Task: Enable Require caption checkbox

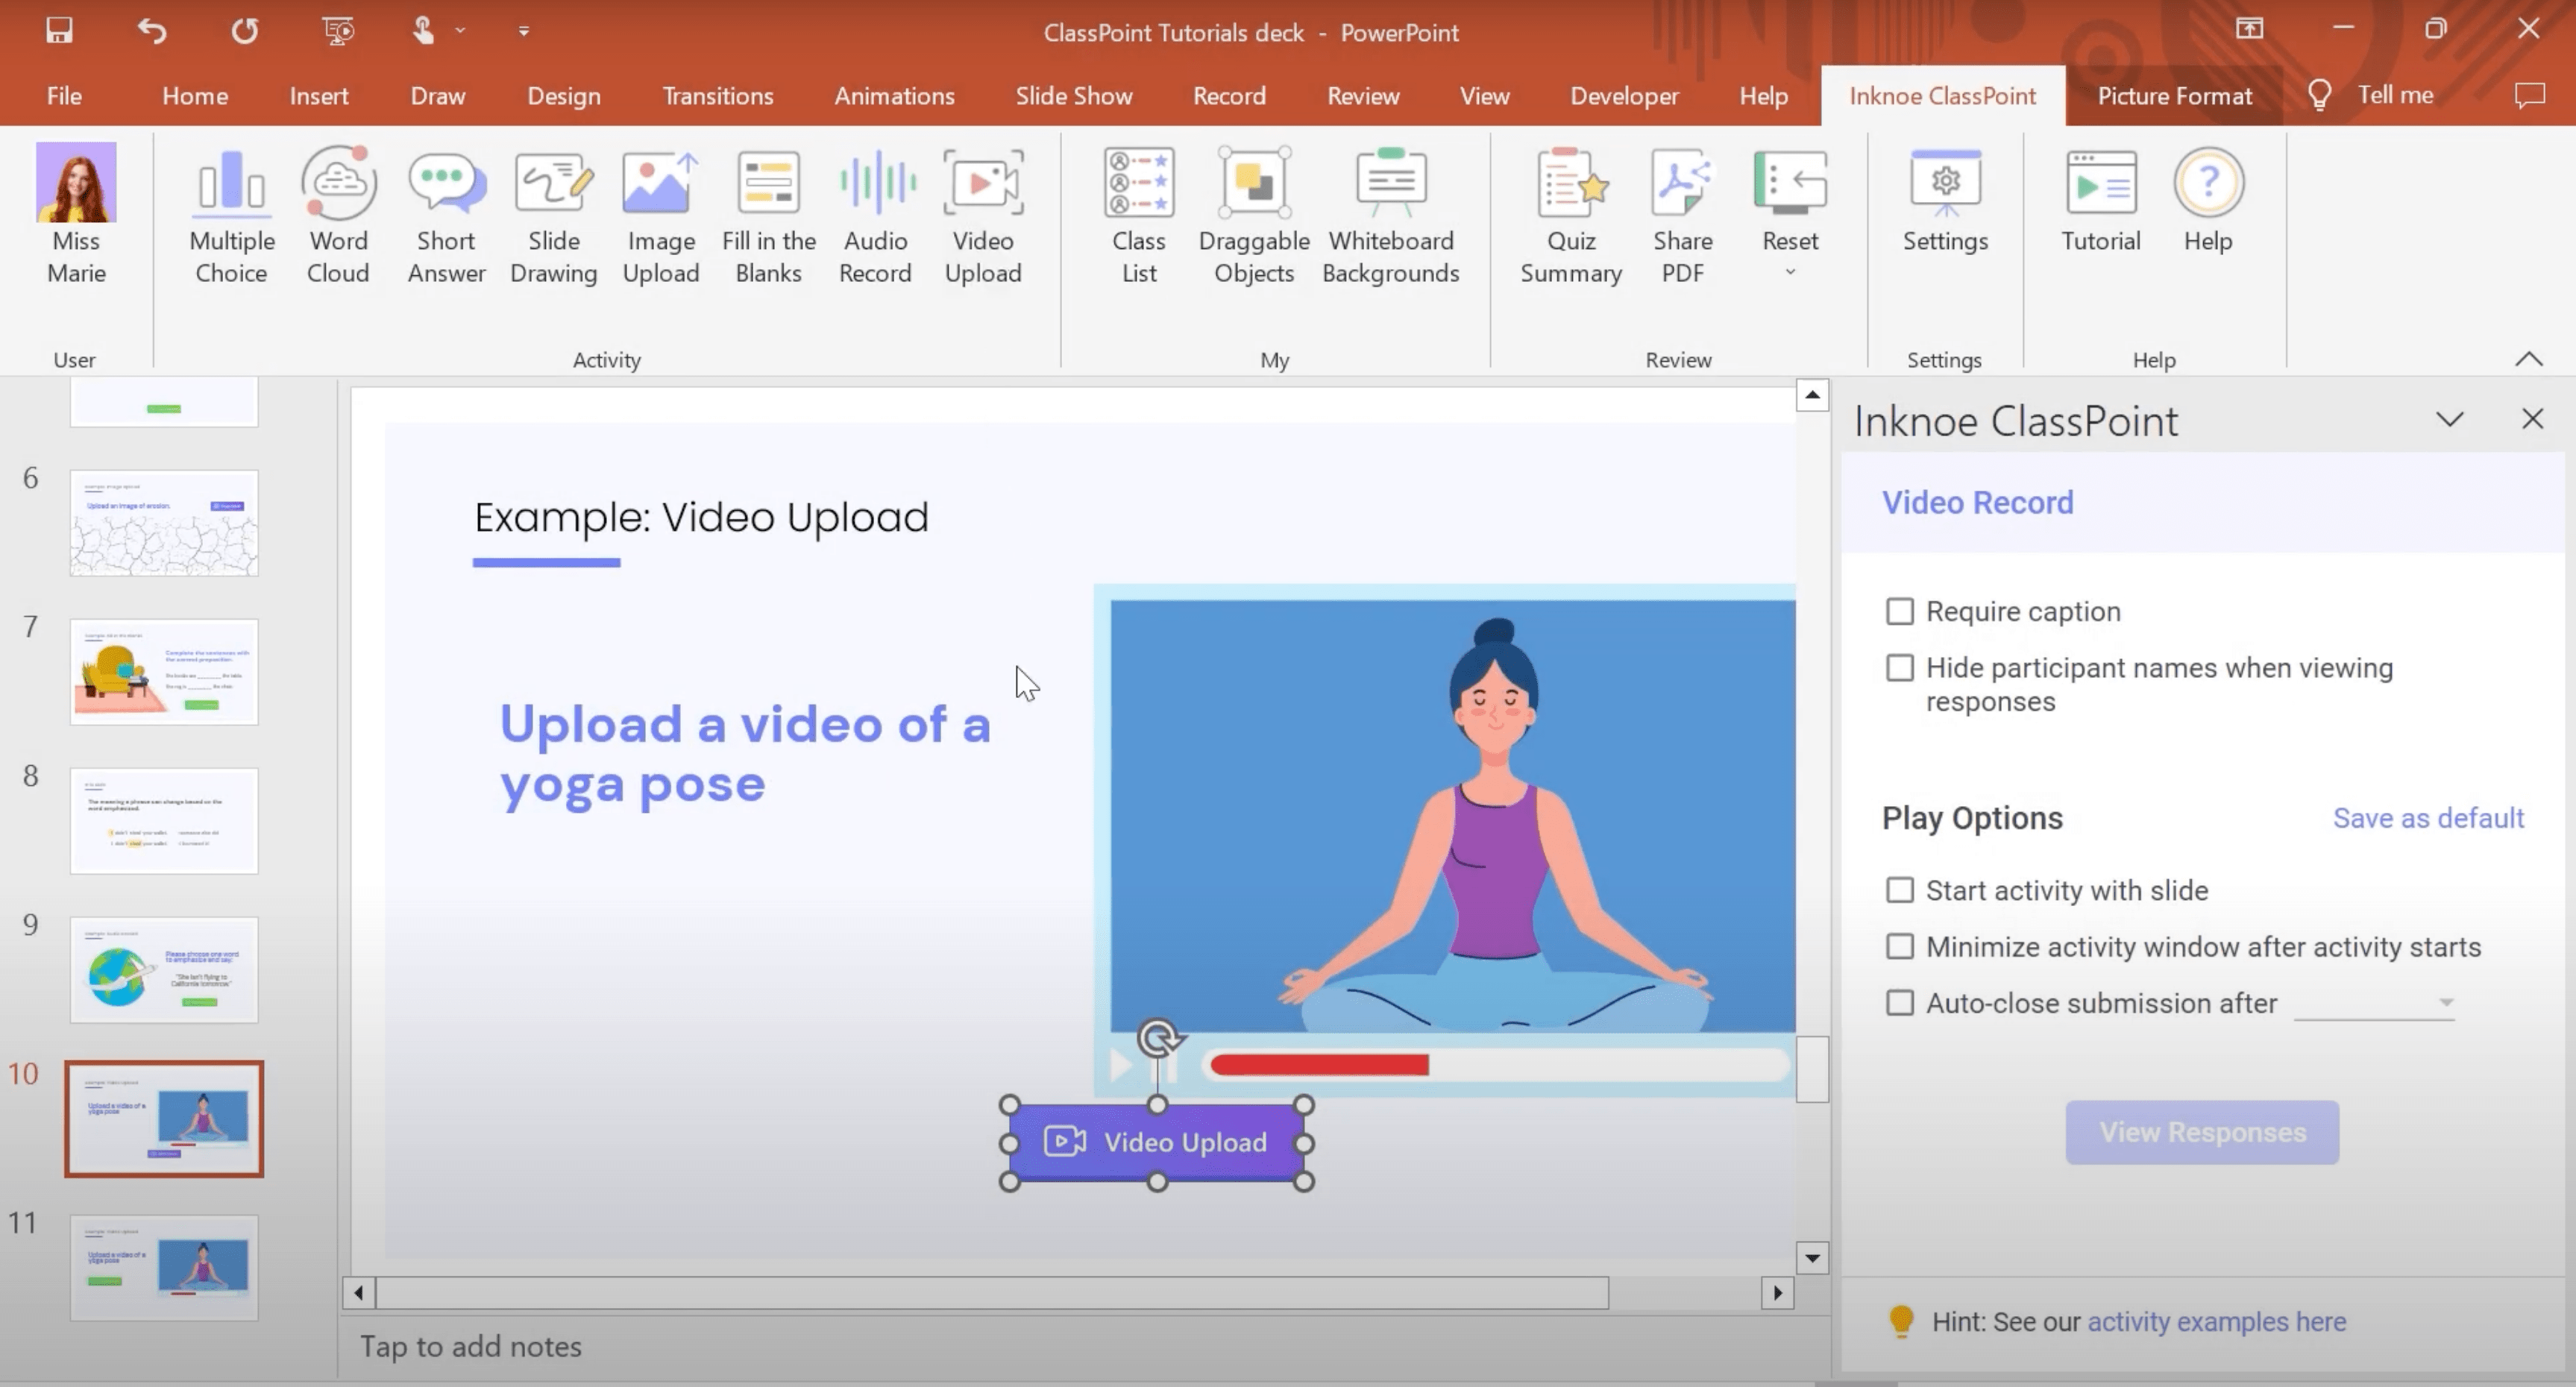Action: [x=1900, y=611]
